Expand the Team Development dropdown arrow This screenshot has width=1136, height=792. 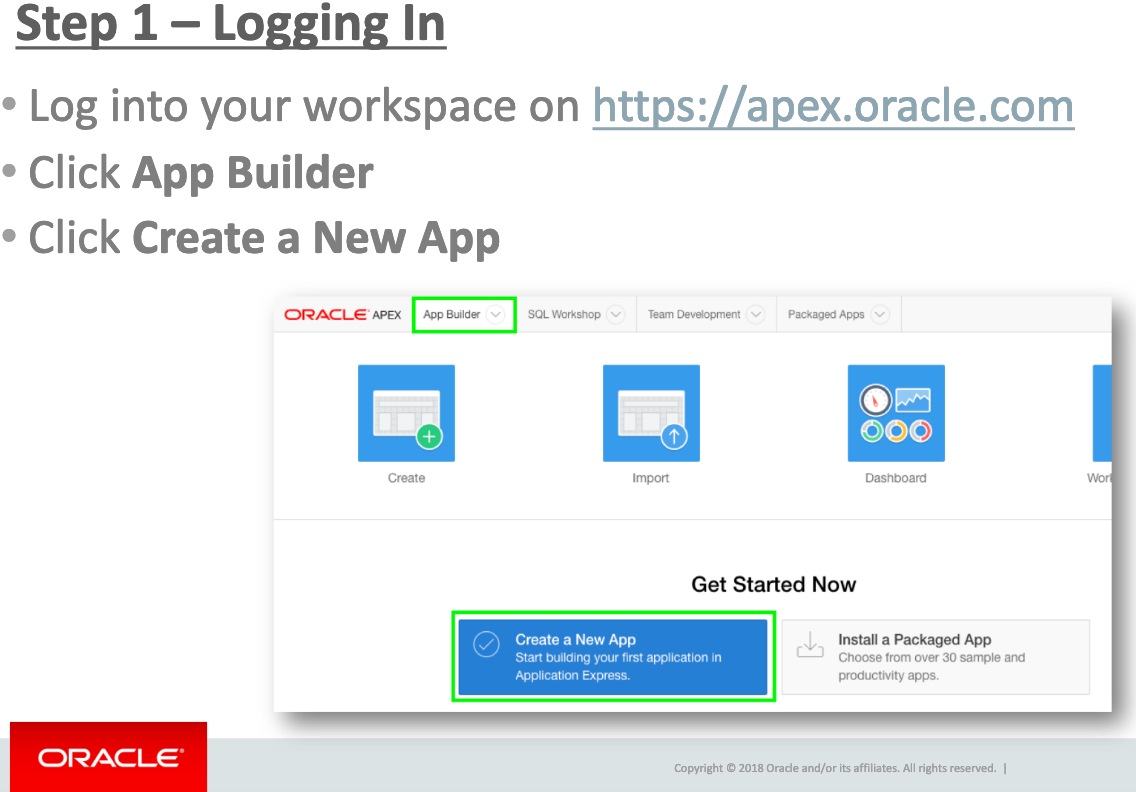[x=757, y=314]
